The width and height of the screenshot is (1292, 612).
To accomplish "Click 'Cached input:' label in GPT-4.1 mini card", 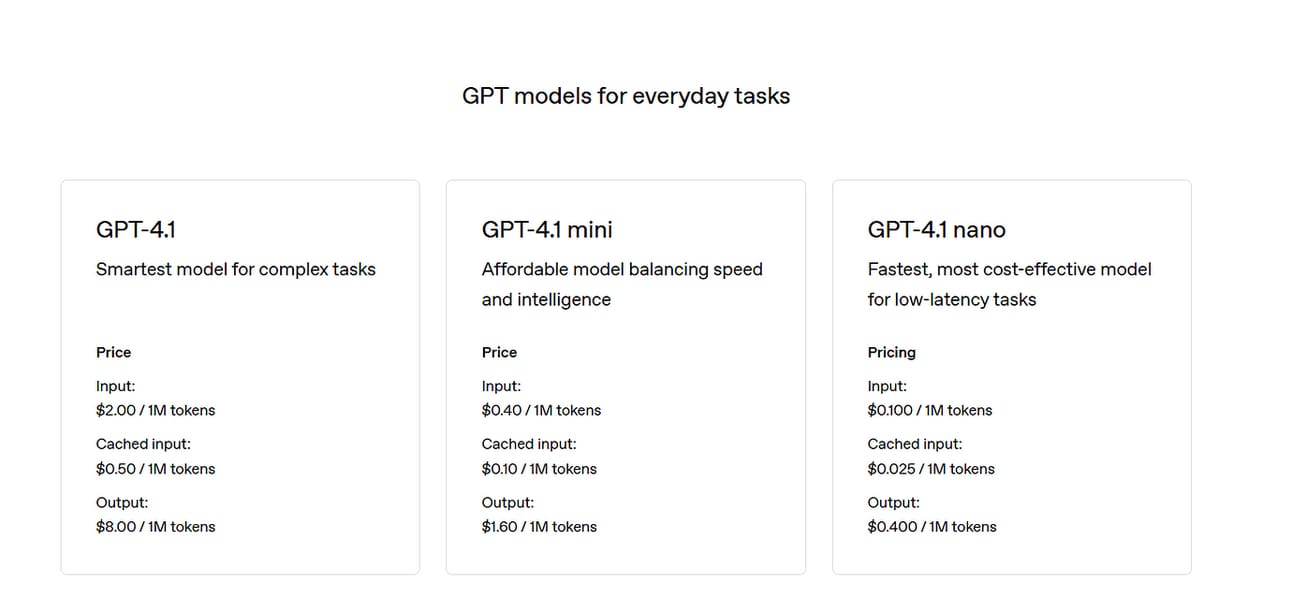I will pos(528,443).
